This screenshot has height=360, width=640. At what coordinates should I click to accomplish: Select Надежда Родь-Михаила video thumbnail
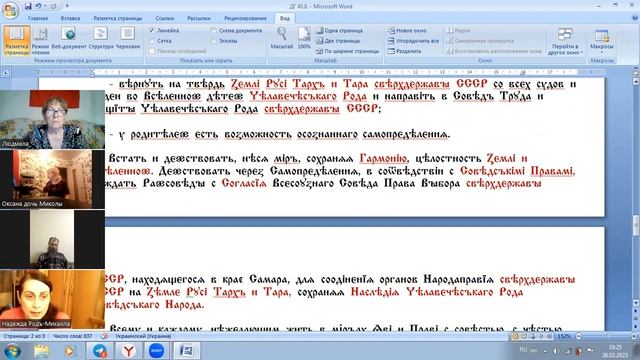pyautogui.click(x=52, y=299)
